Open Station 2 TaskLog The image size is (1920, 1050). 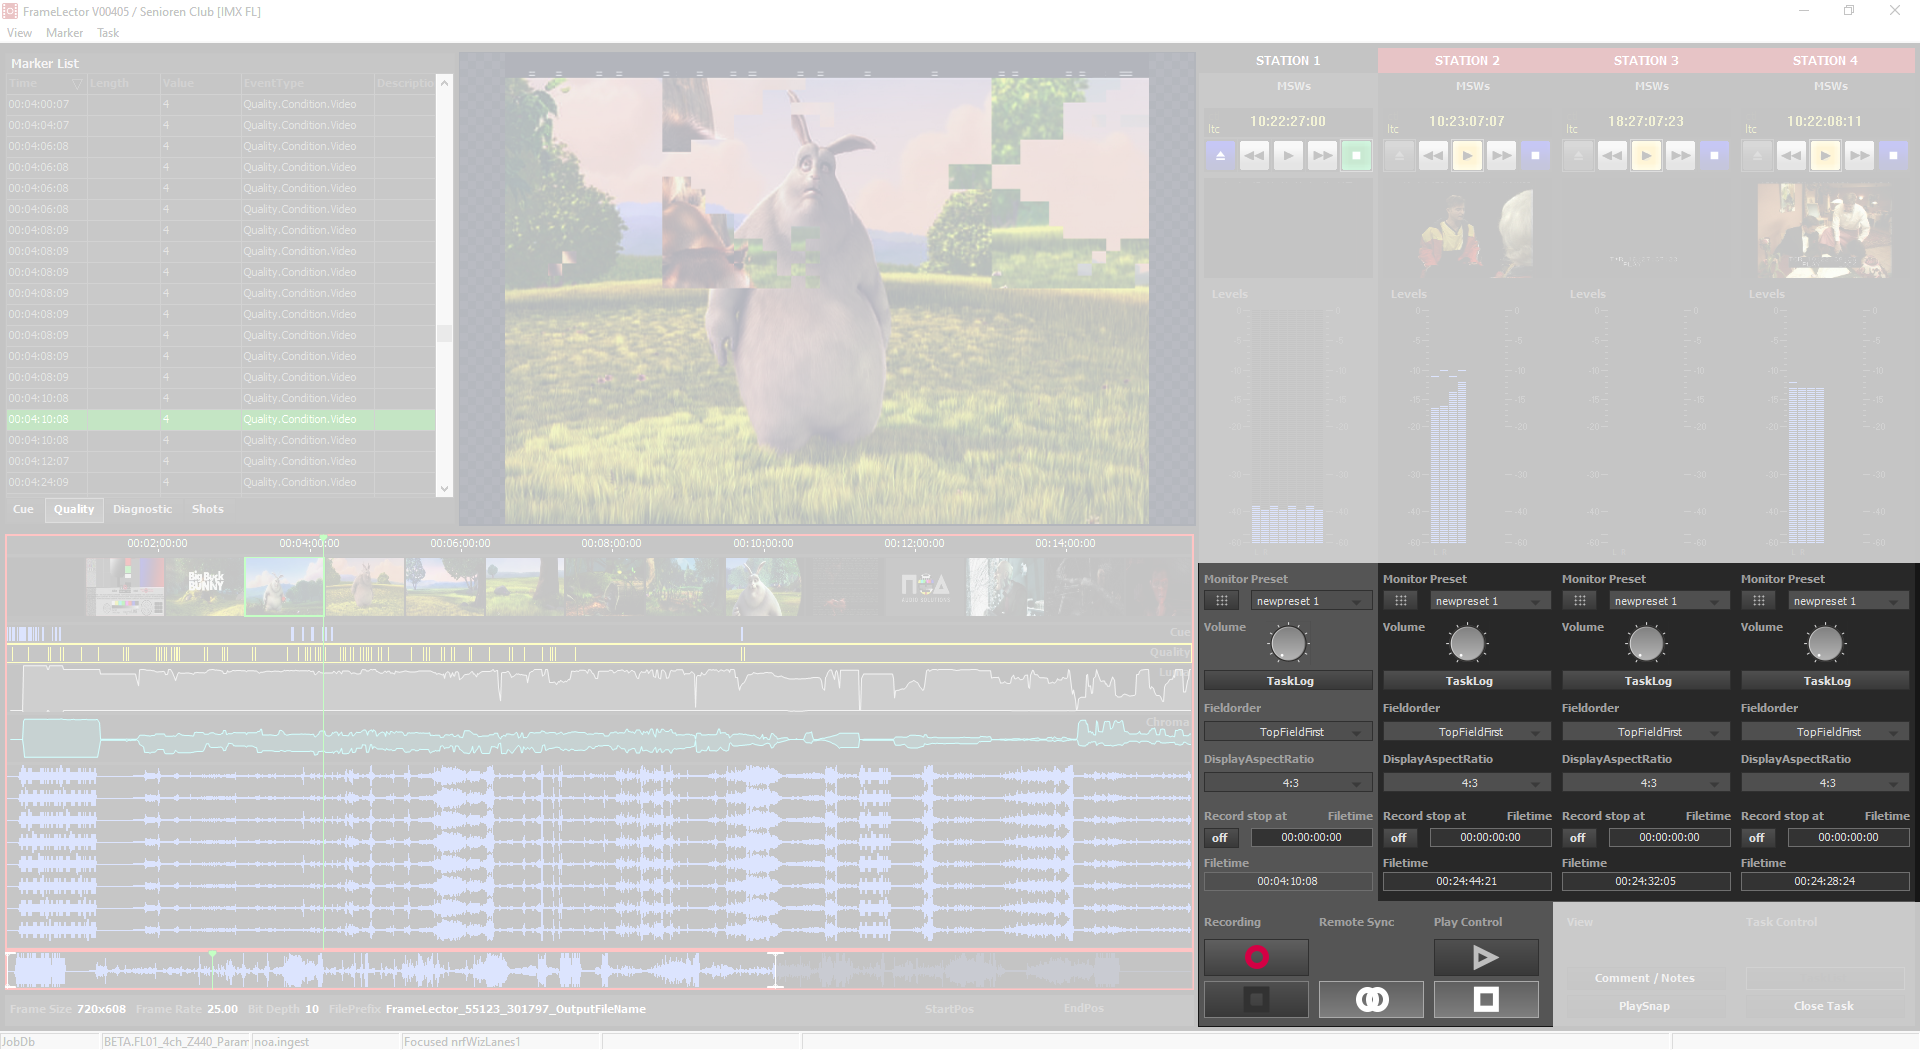1467,681
